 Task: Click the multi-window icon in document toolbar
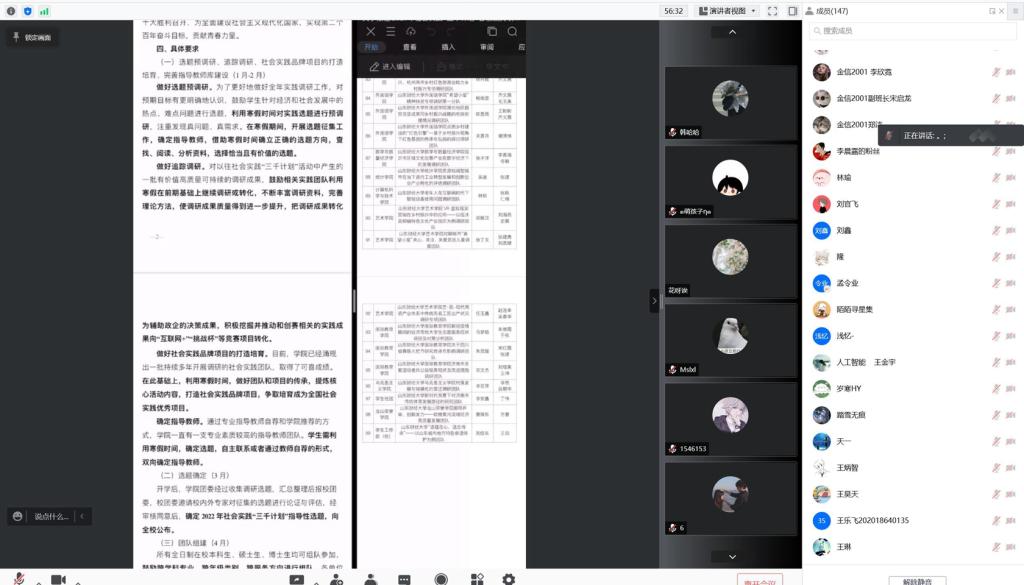[492, 31]
